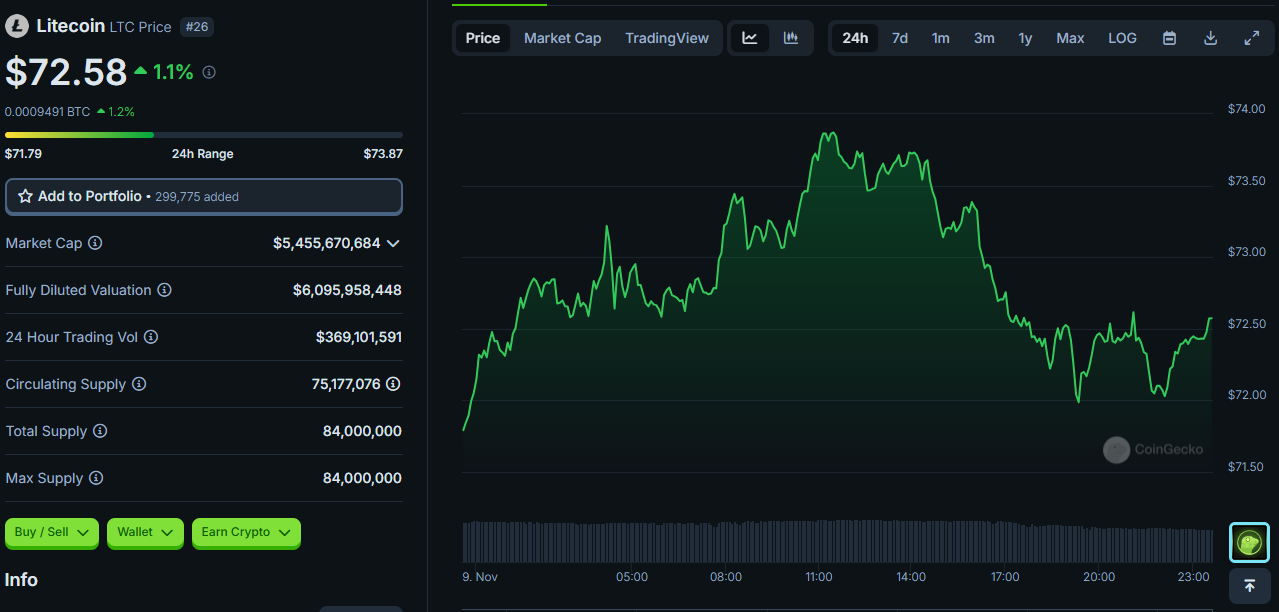Click the 23:00 x-axis time label
1279x612 pixels.
point(1194,577)
